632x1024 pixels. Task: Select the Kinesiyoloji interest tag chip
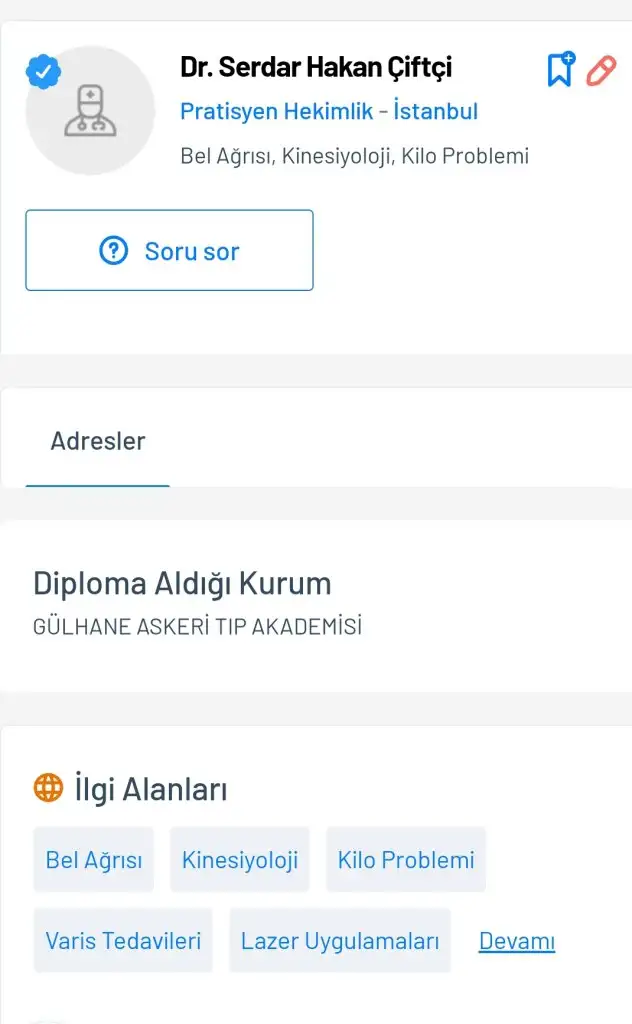240,859
